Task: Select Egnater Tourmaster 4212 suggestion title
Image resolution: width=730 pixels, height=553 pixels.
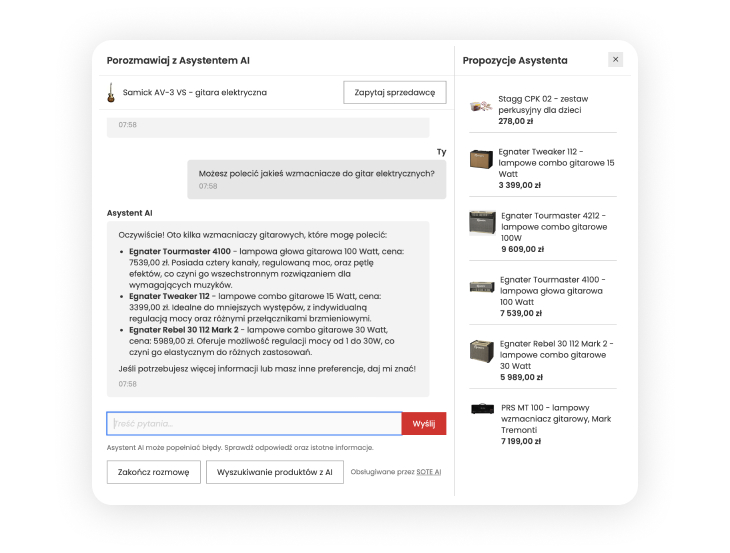Action: pos(554,227)
